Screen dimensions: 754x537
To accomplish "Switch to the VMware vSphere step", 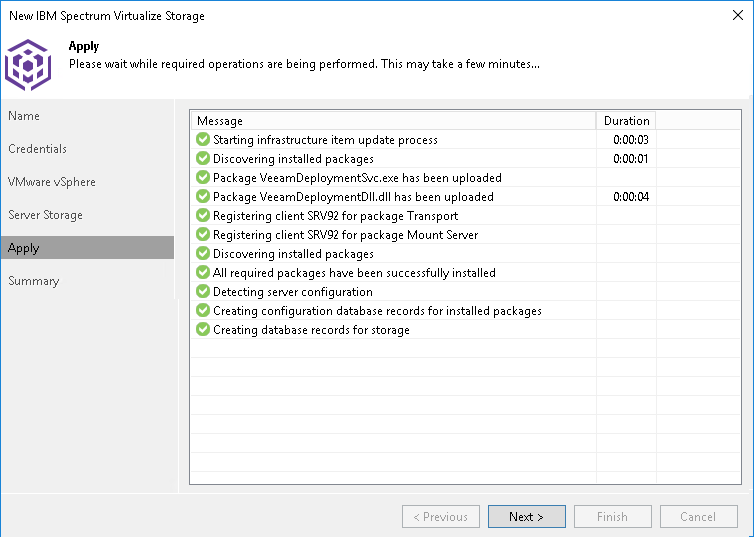I will pyautogui.click(x=52, y=182).
